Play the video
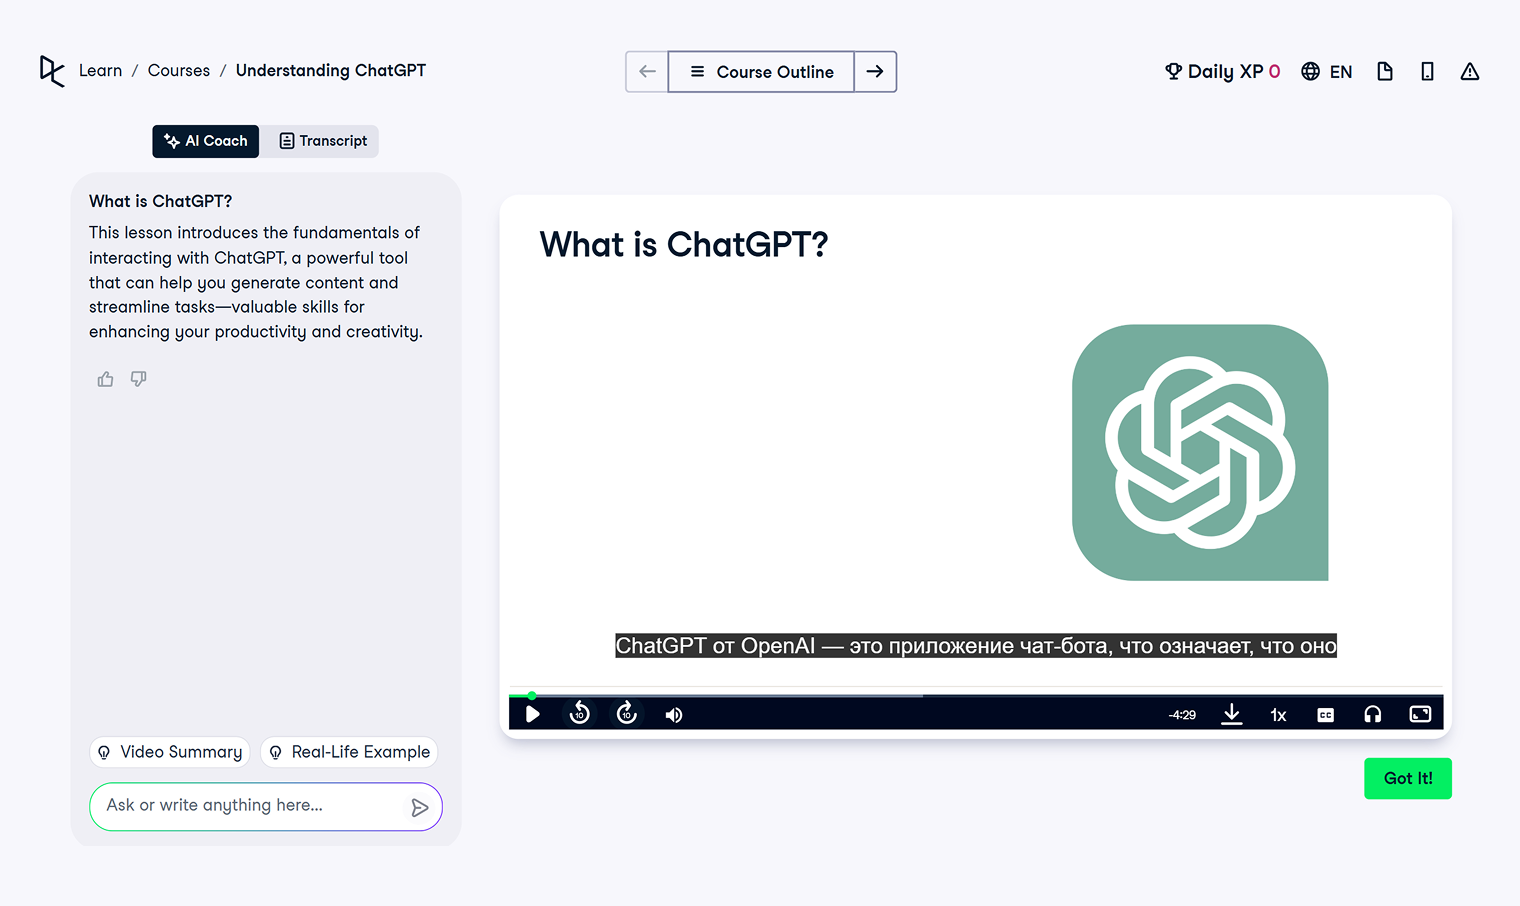The image size is (1520, 906). (x=533, y=714)
